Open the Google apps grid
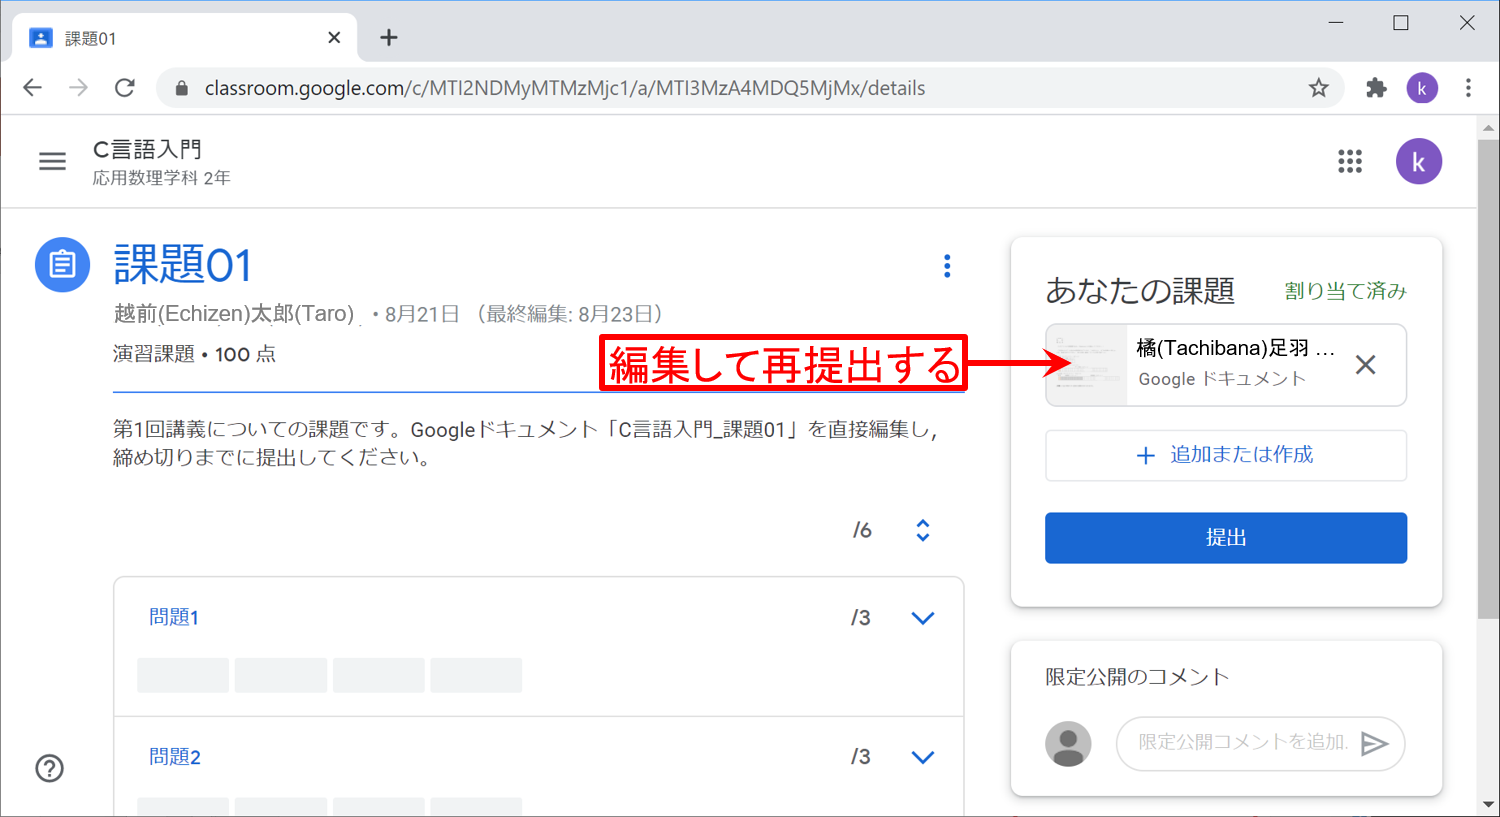1500x817 pixels. (x=1350, y=161)
